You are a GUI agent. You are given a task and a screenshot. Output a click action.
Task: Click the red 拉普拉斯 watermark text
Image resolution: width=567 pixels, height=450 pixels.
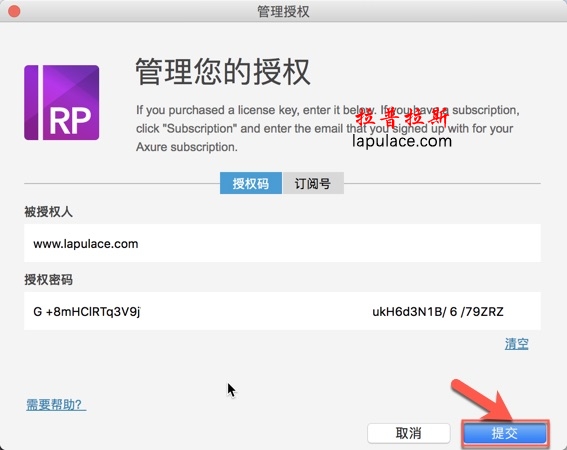tap(402, 117)
